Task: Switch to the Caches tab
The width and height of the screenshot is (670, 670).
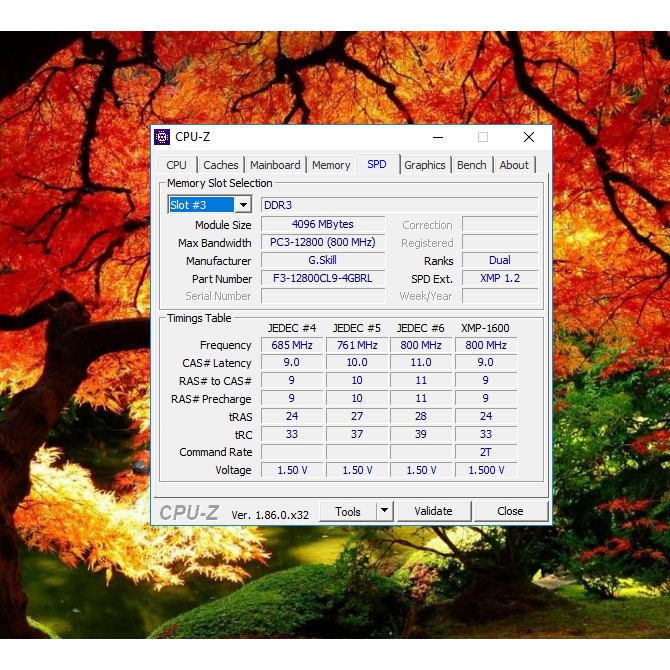Action: [x=221, y=165]
